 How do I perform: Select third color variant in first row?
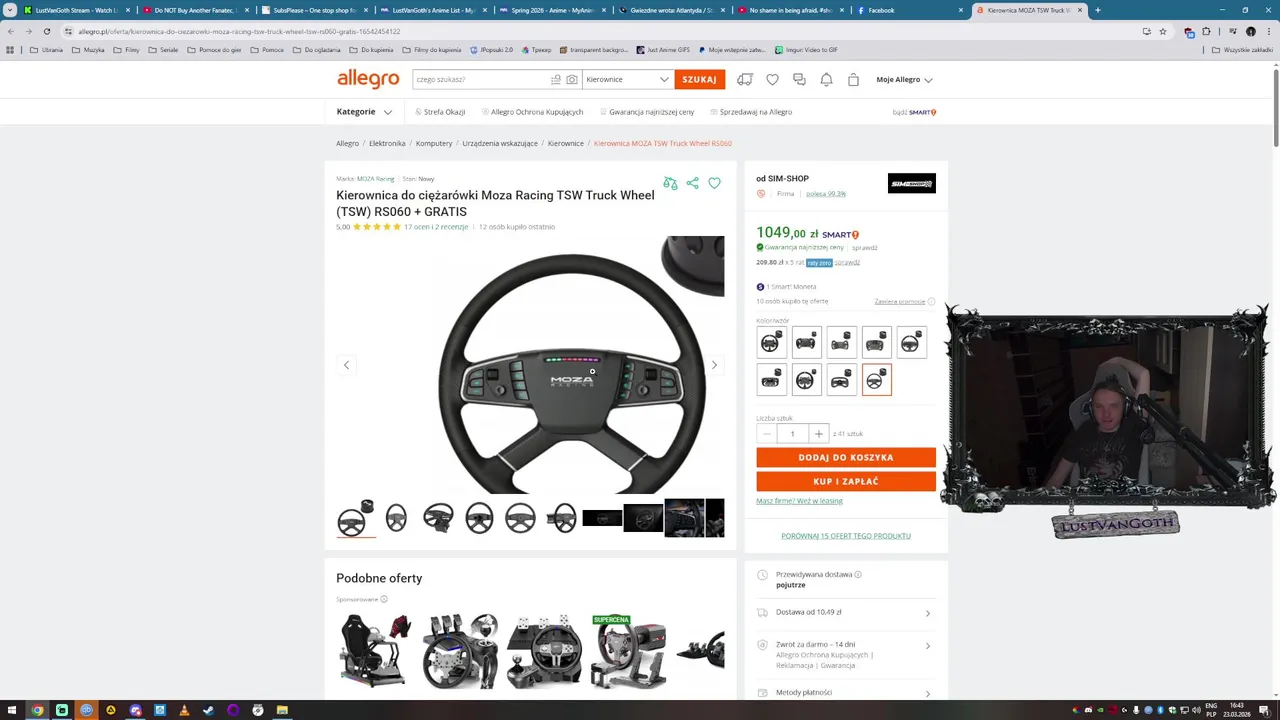click(841, 343)
